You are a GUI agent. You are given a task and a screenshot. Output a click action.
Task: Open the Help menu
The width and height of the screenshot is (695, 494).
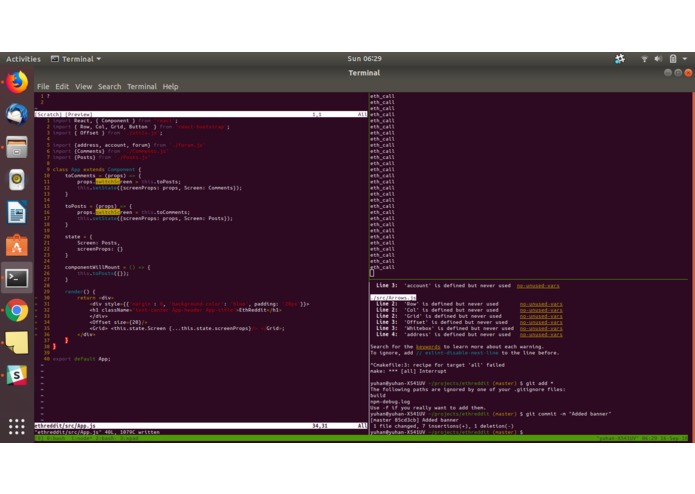170,86
